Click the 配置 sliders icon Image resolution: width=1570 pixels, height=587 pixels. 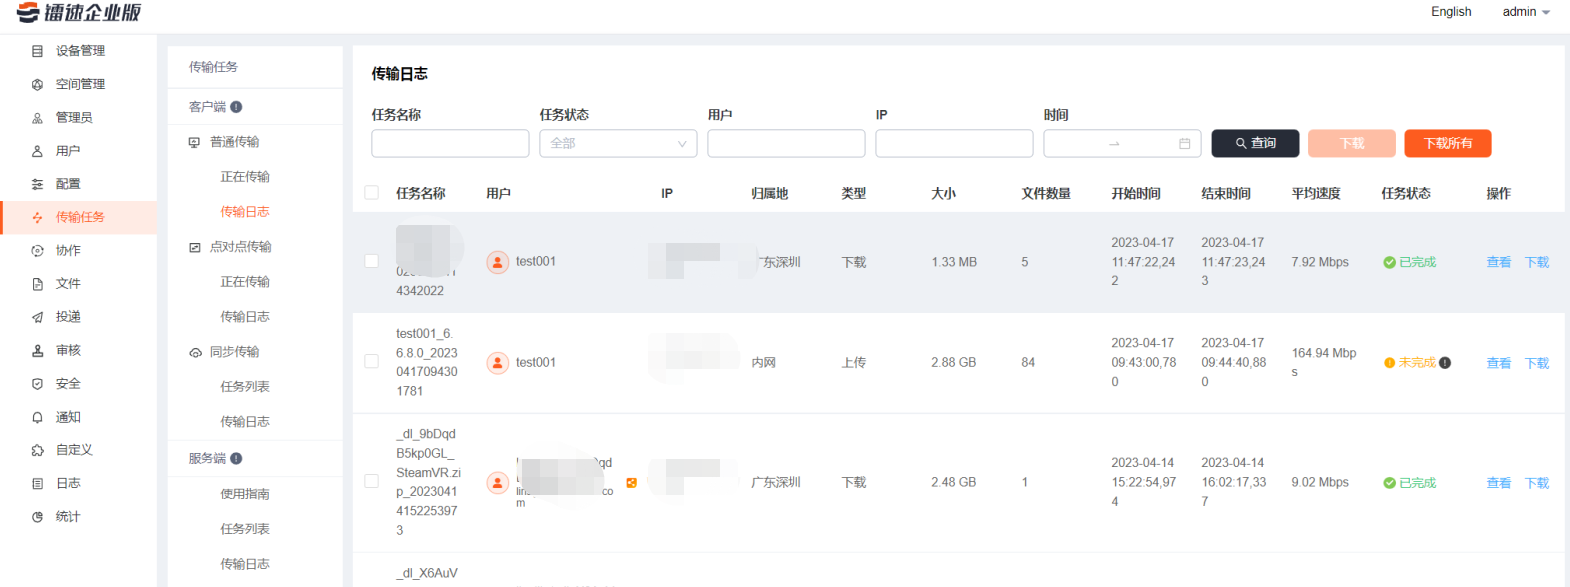(37, 184)
